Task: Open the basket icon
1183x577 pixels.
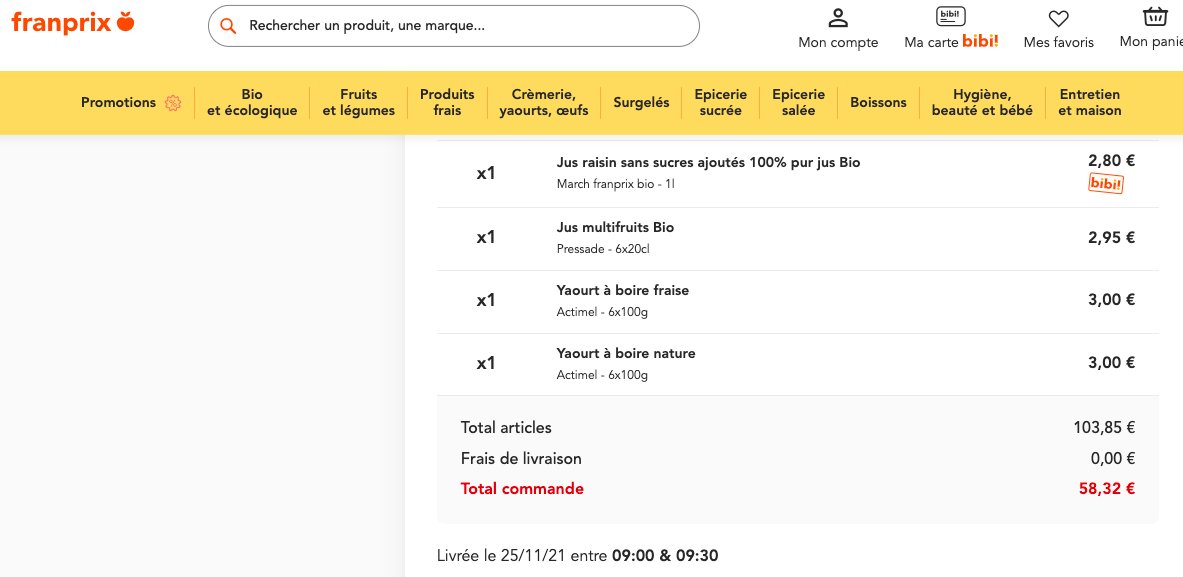Action: 1155,17
